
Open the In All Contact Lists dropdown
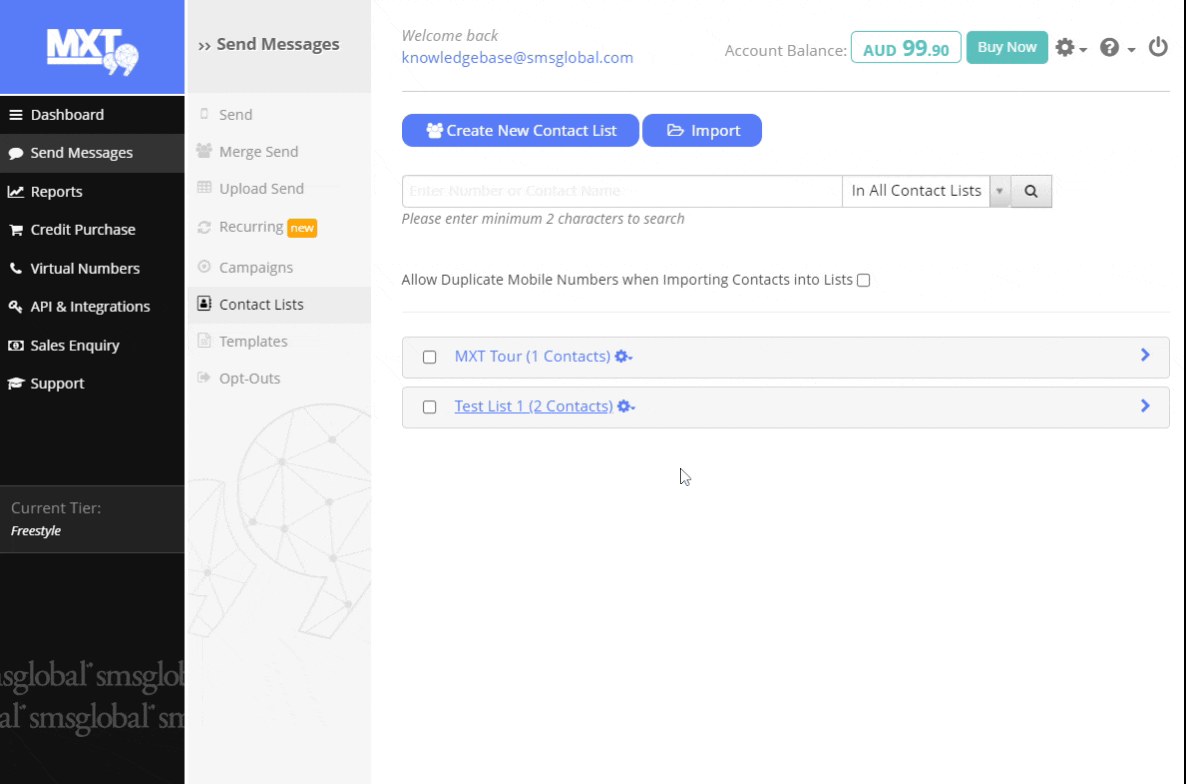click(x=925, y=191)
